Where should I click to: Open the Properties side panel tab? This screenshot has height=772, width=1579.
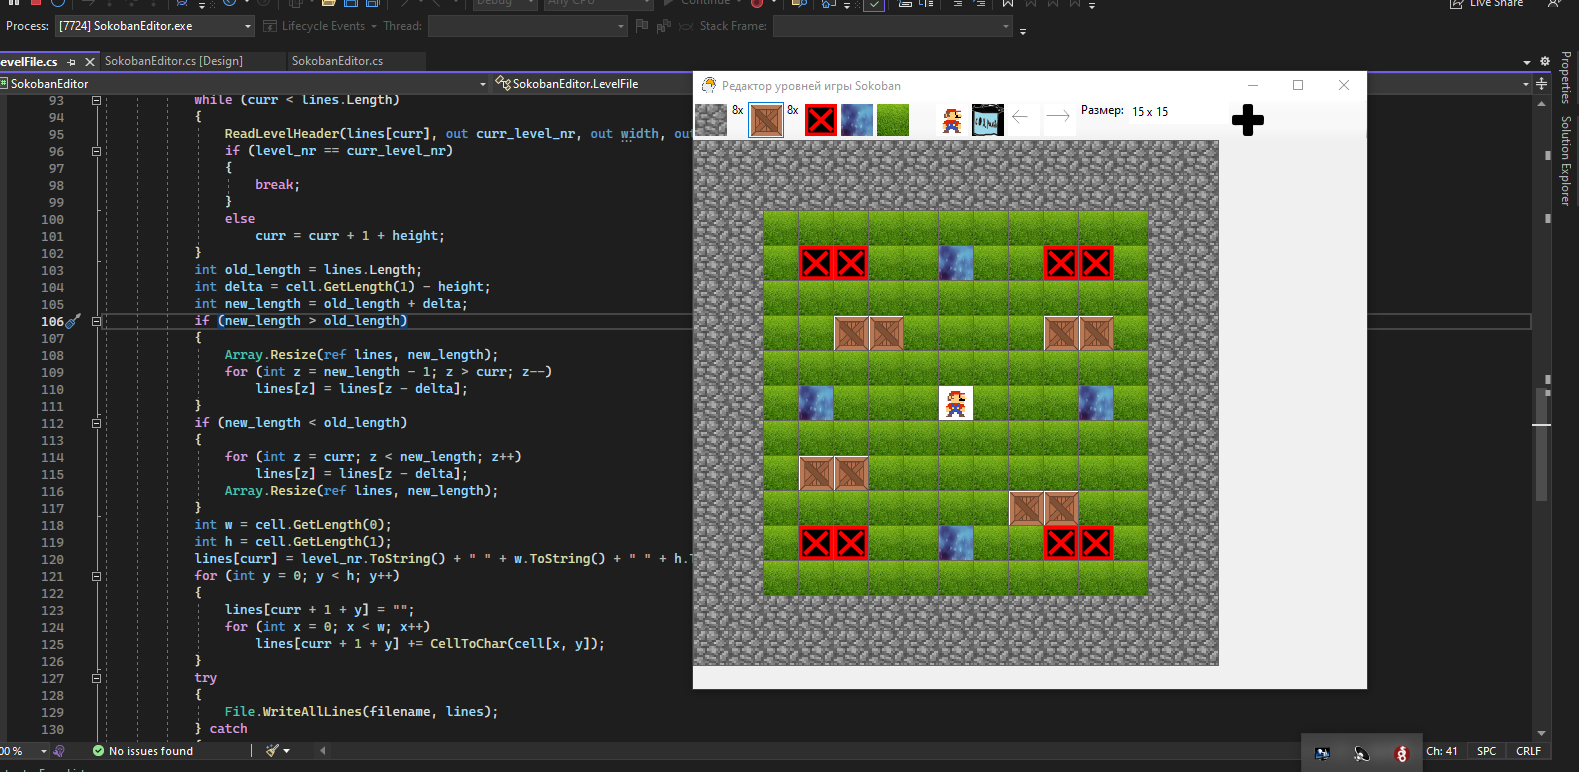(1566, 78)
